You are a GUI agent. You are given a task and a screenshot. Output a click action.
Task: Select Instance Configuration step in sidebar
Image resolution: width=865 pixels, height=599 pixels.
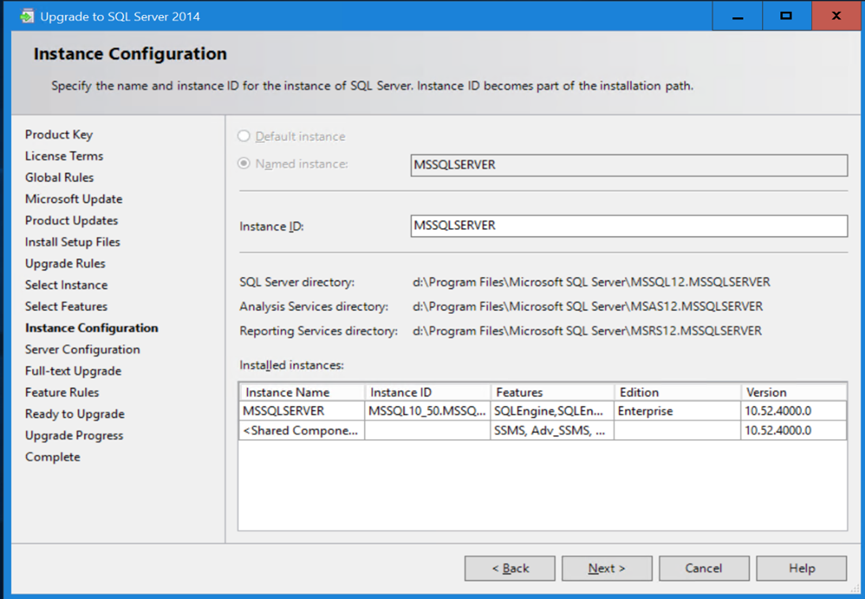point(92,328)
